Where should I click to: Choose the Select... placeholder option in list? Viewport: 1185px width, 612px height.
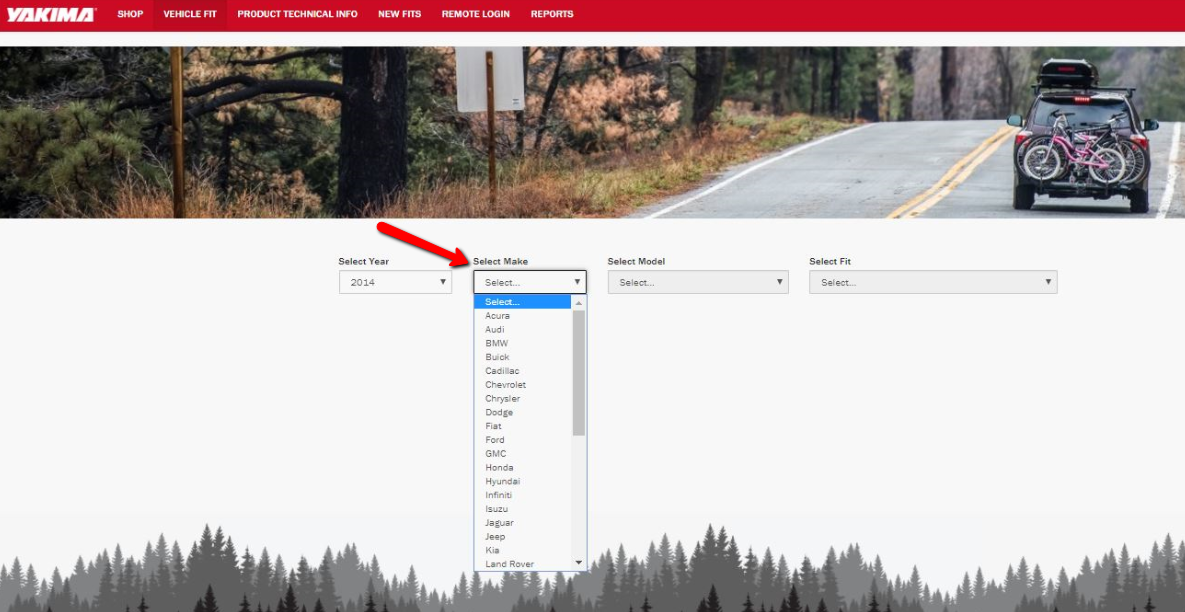522,302
